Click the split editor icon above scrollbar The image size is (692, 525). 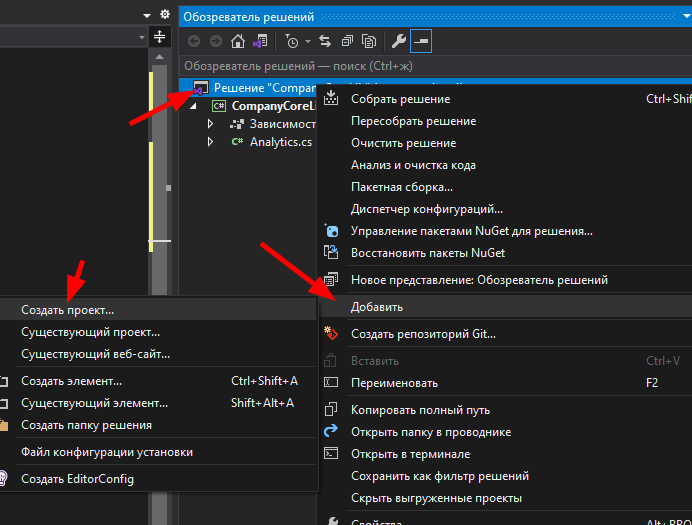click(x=160, y=37)
